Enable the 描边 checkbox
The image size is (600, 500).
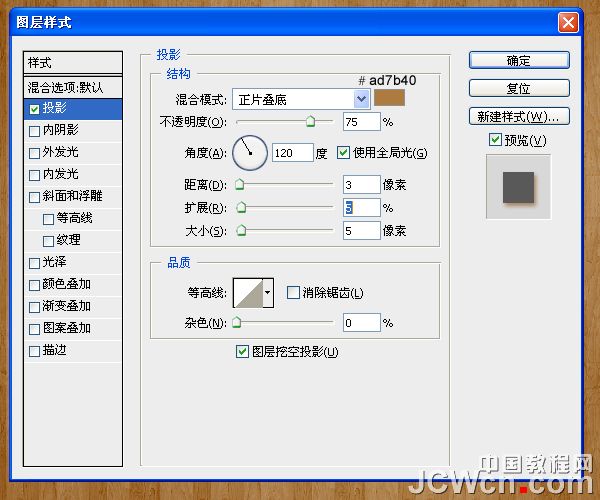coord(34,351)
